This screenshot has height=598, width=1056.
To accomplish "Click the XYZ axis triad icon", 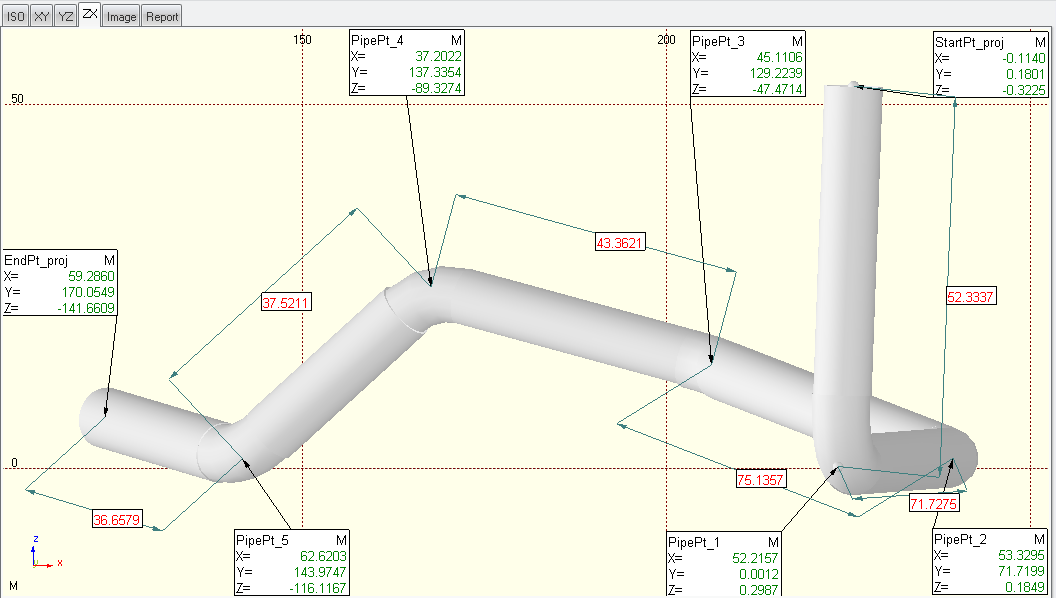I will [44, 553].
